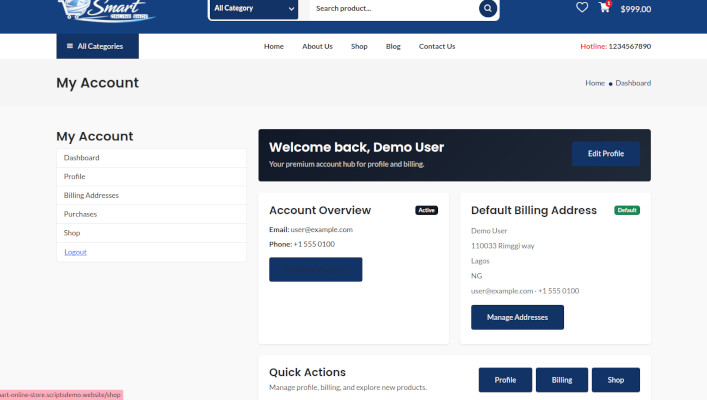The width and height of the screenshot is (707, 400).
Task: Select Profile in My Account sidebar
Action: tap(152, 177)
